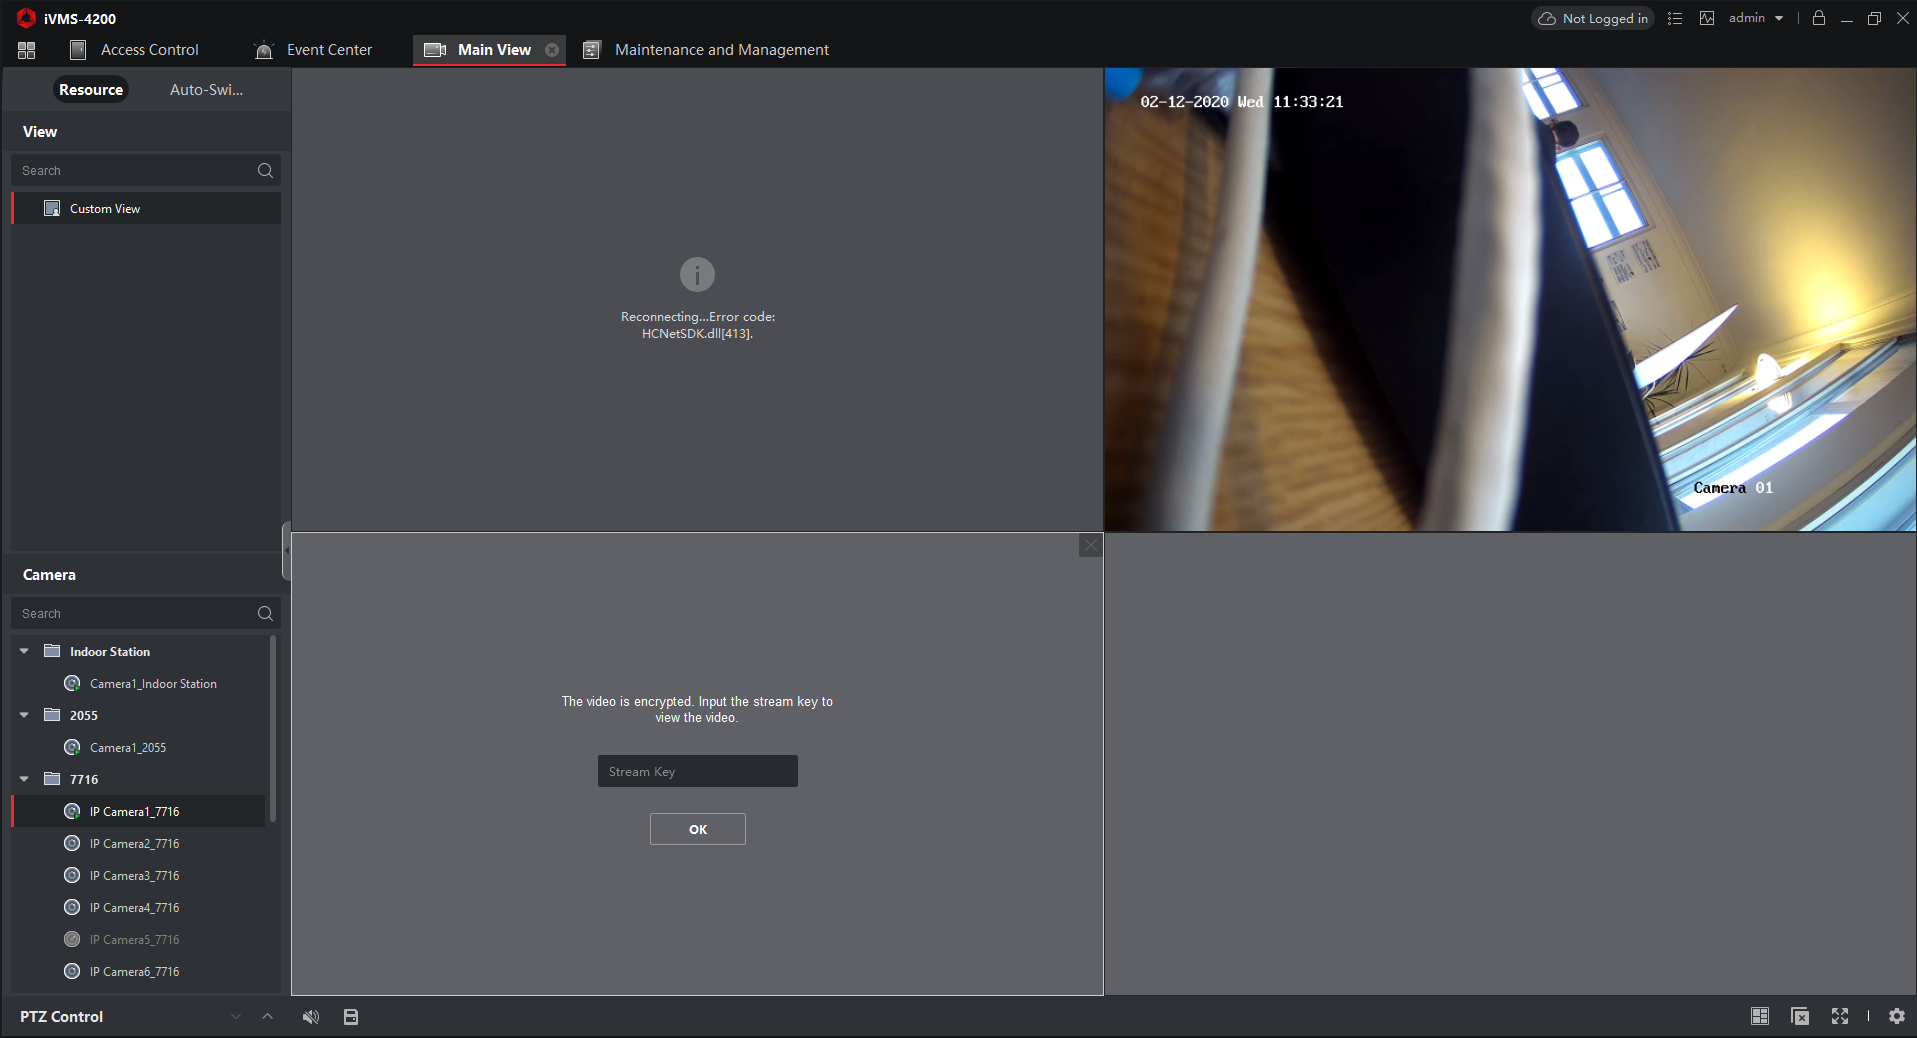Lock the client with the padlock icon
The image size is (1917, 1038).
(1819, 19)
